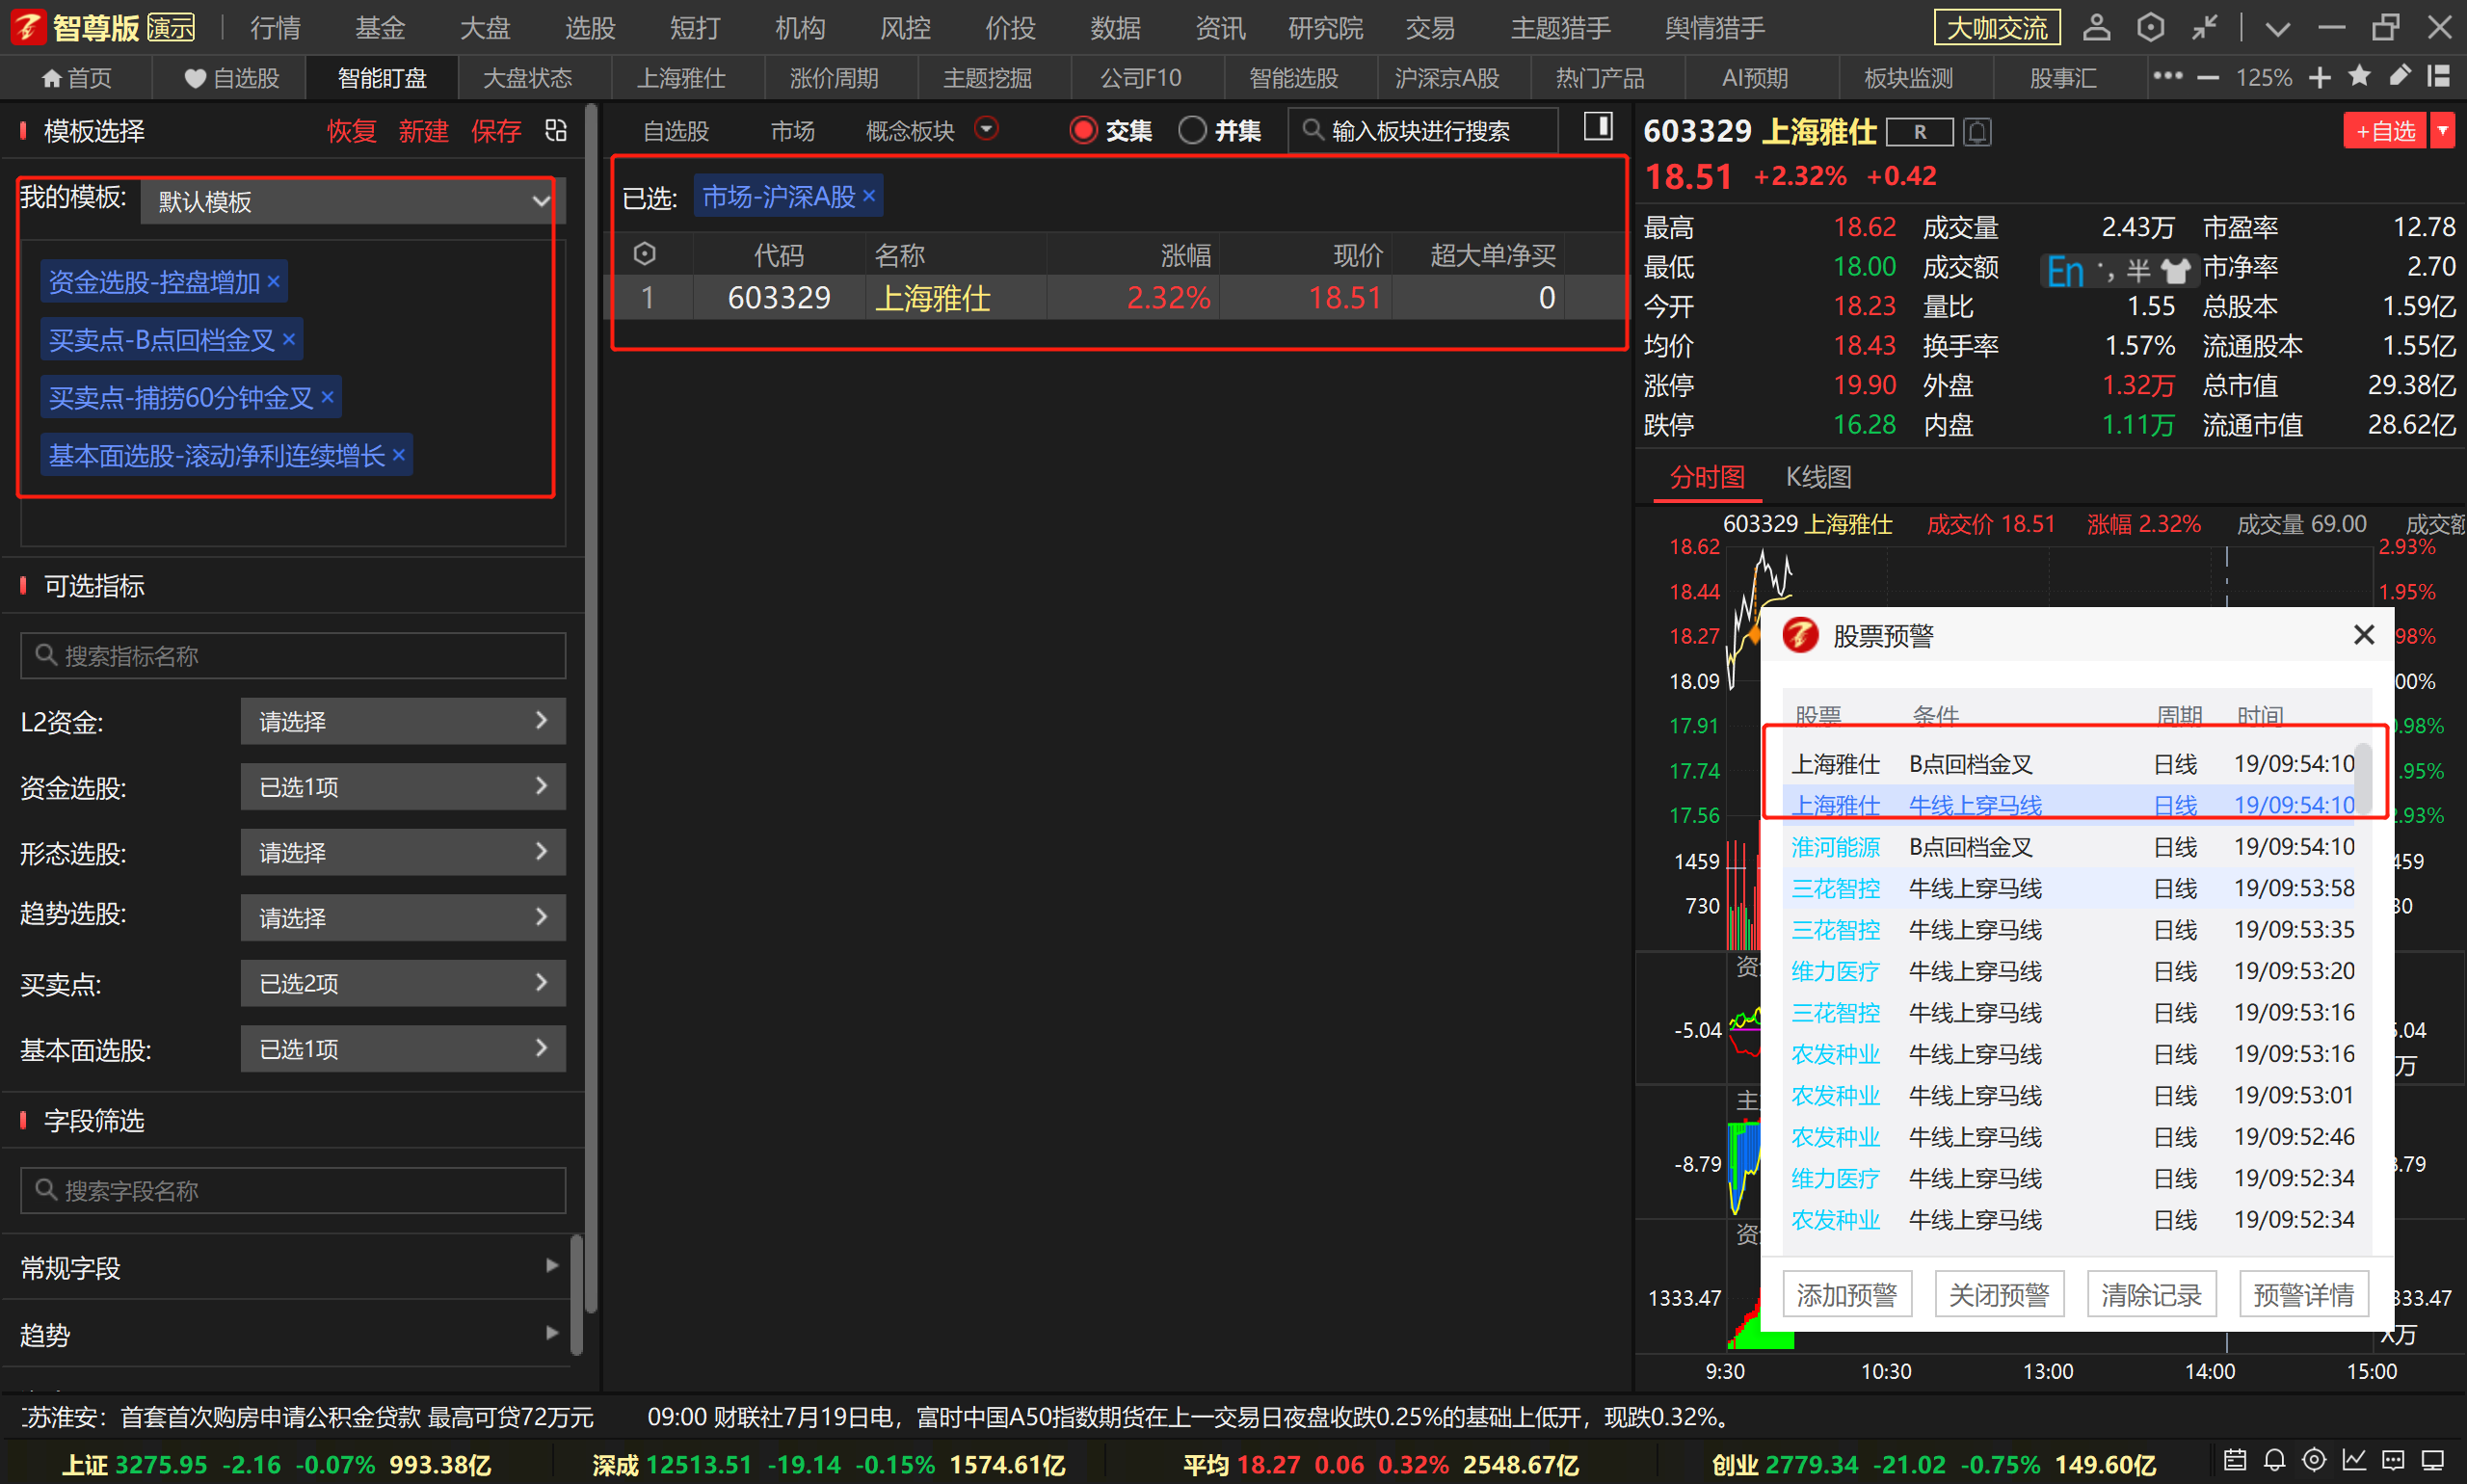Click the R badge beside stock name
This screenshot has width=2467, height=1484.
(1919, 131)
